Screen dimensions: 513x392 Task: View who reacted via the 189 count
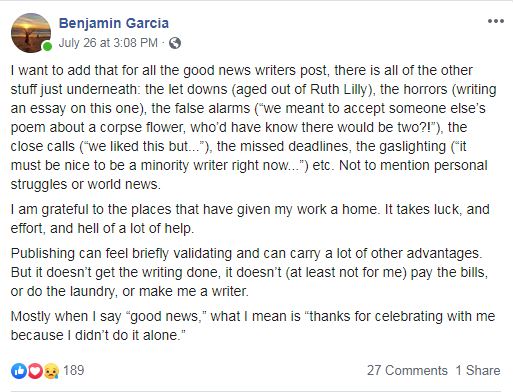coord(74,370)
